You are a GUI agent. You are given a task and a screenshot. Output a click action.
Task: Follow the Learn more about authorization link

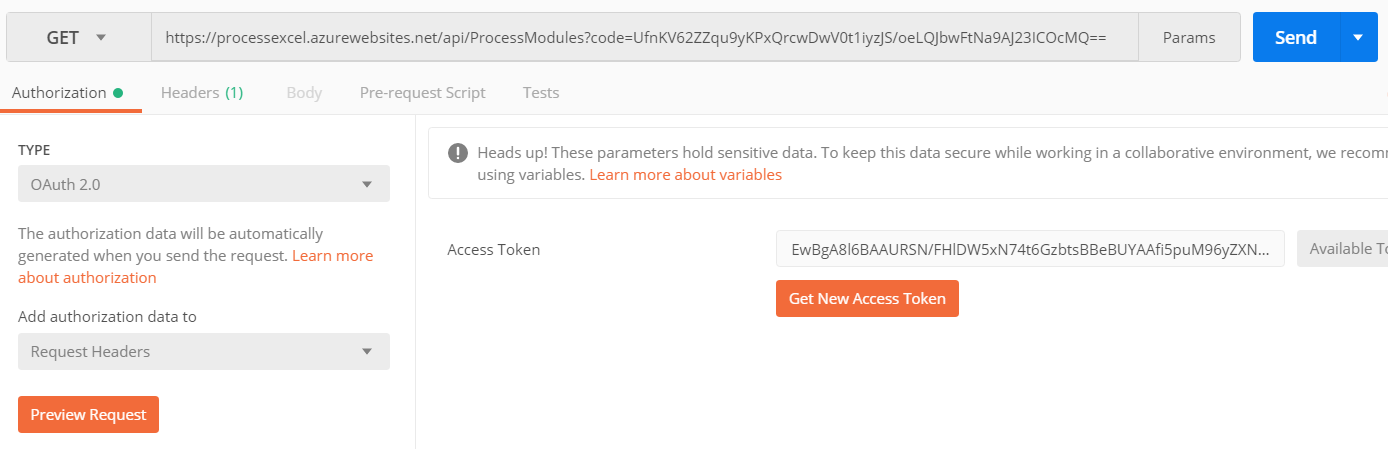(x=195, y=267)
